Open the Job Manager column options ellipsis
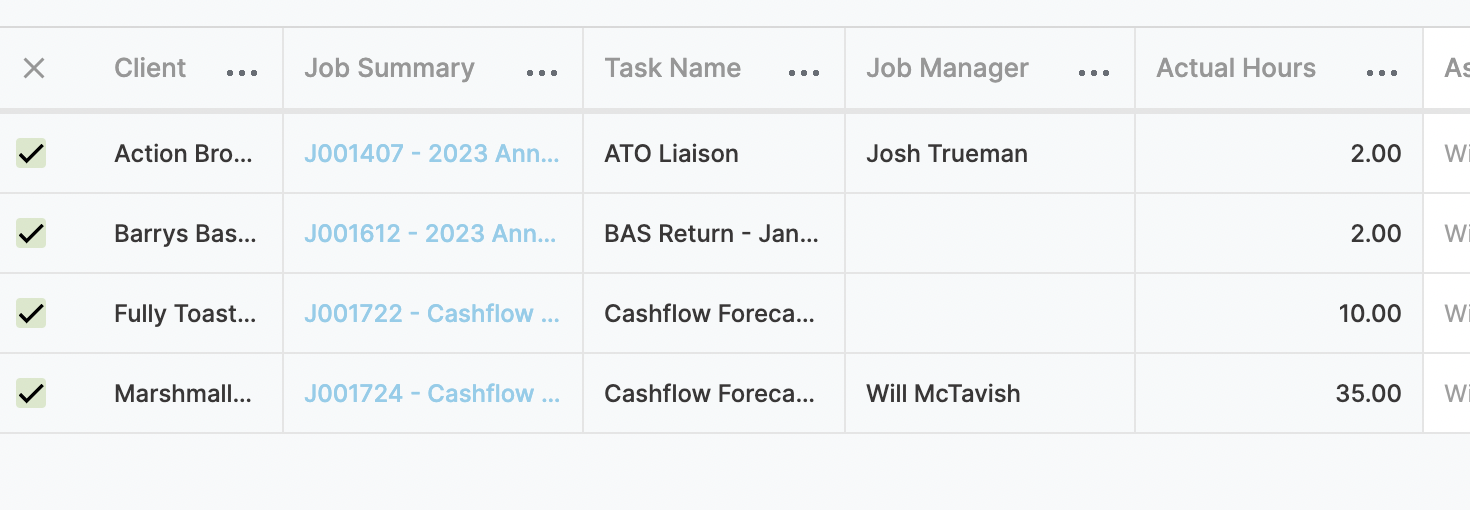The image size is (1470, 510). (1094, 73)
